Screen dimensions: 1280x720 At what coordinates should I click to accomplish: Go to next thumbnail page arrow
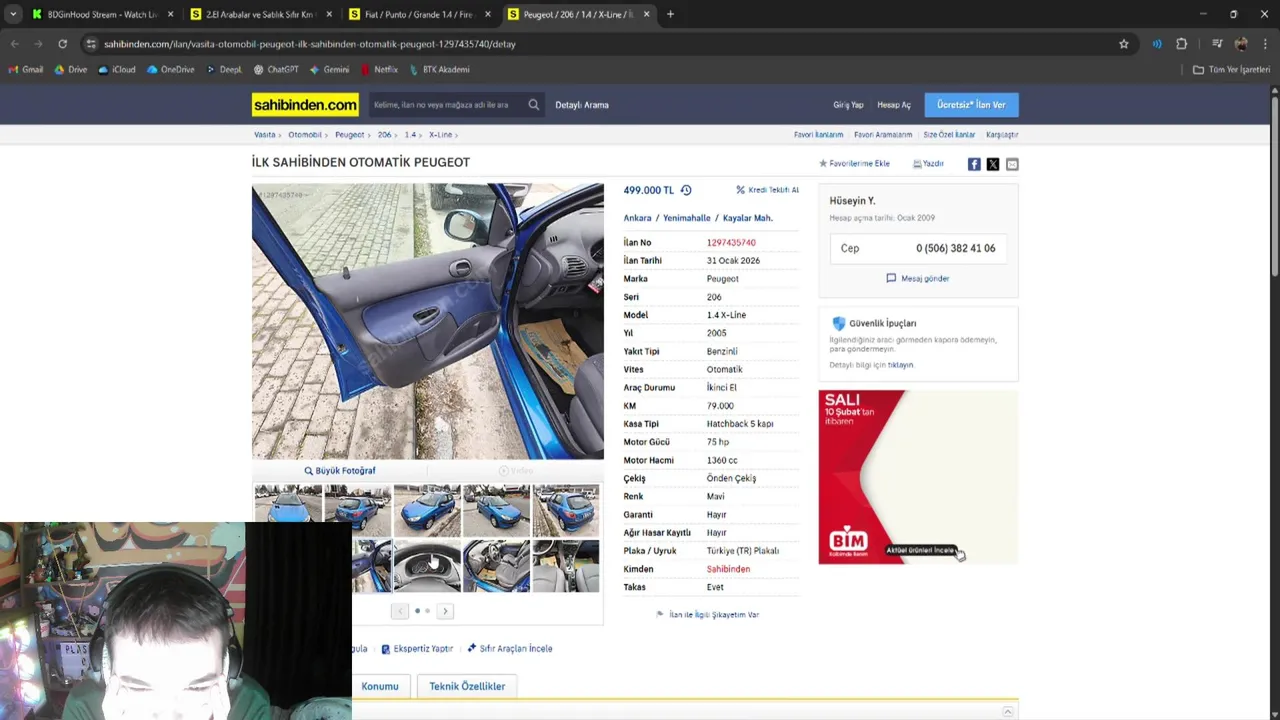[445, 611]
